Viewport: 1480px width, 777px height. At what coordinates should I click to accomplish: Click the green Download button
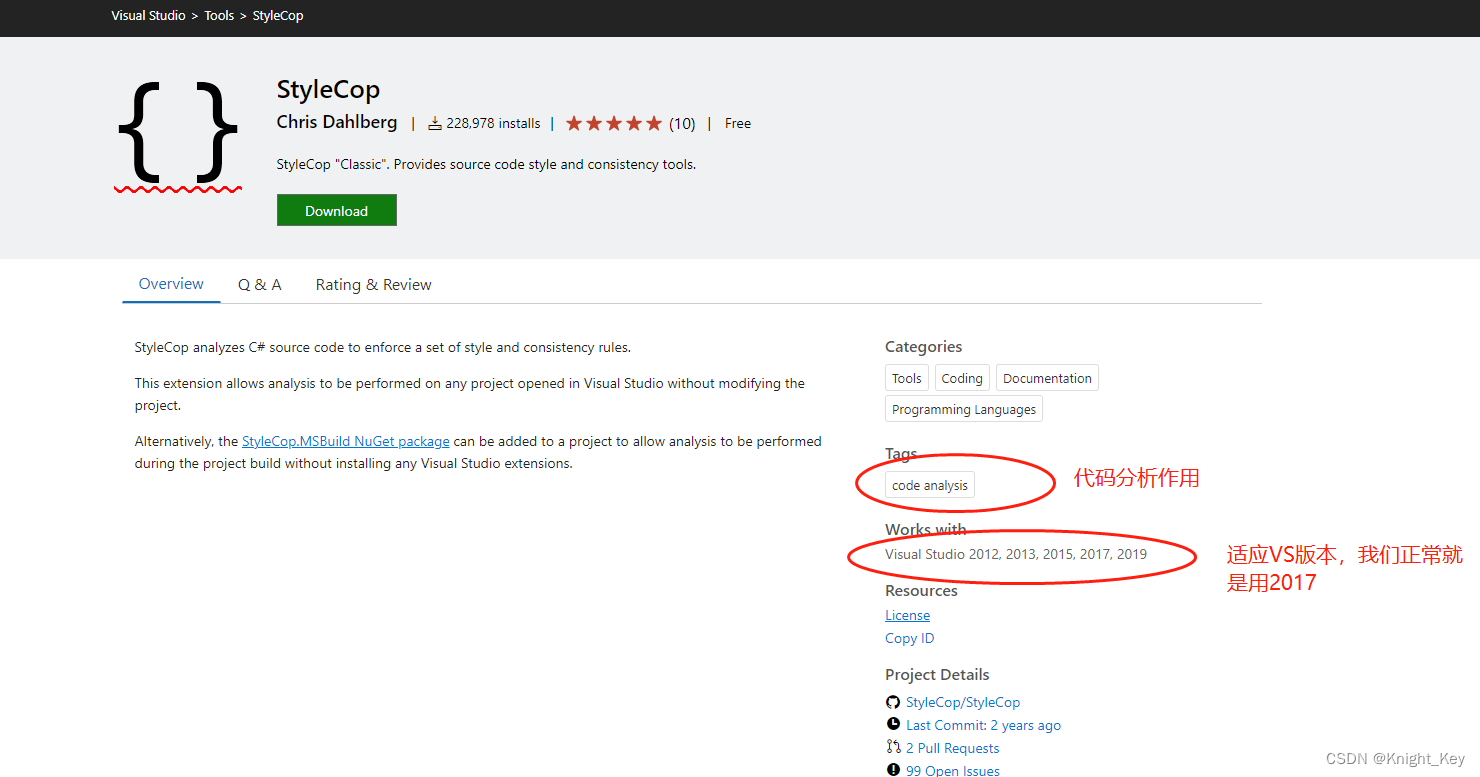337,210
